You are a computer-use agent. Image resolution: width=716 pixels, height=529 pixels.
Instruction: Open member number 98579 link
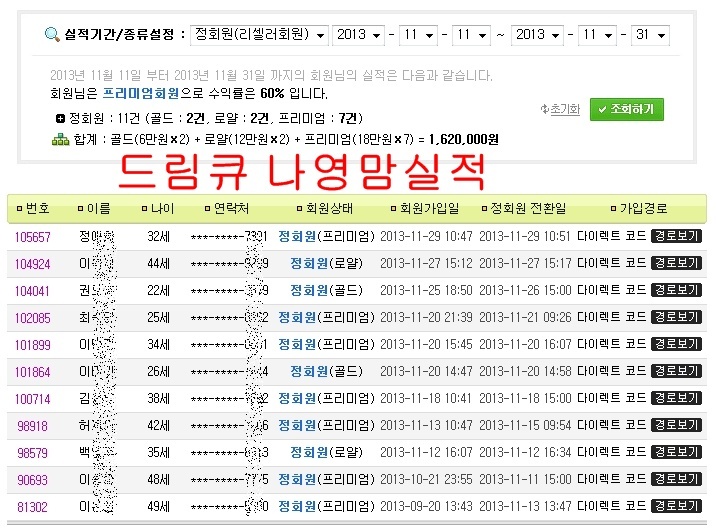(33, 453)
